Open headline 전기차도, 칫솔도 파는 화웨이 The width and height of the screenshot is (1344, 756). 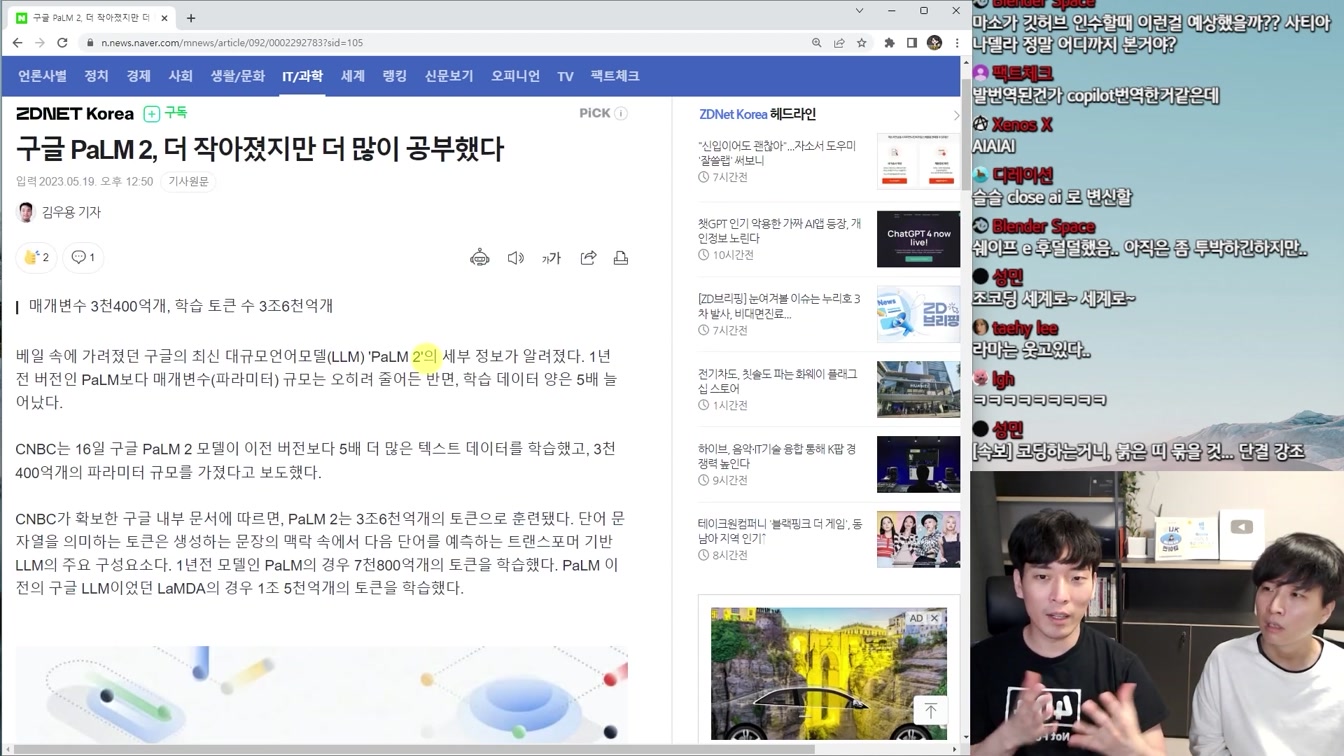point(777,381)
